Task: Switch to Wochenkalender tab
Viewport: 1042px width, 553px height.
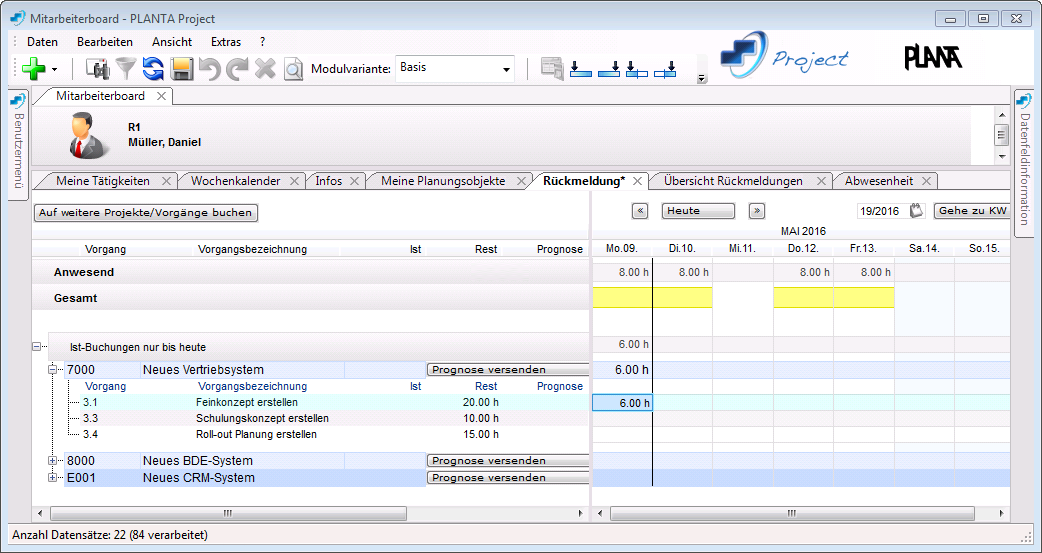Action: click(235, 181)
